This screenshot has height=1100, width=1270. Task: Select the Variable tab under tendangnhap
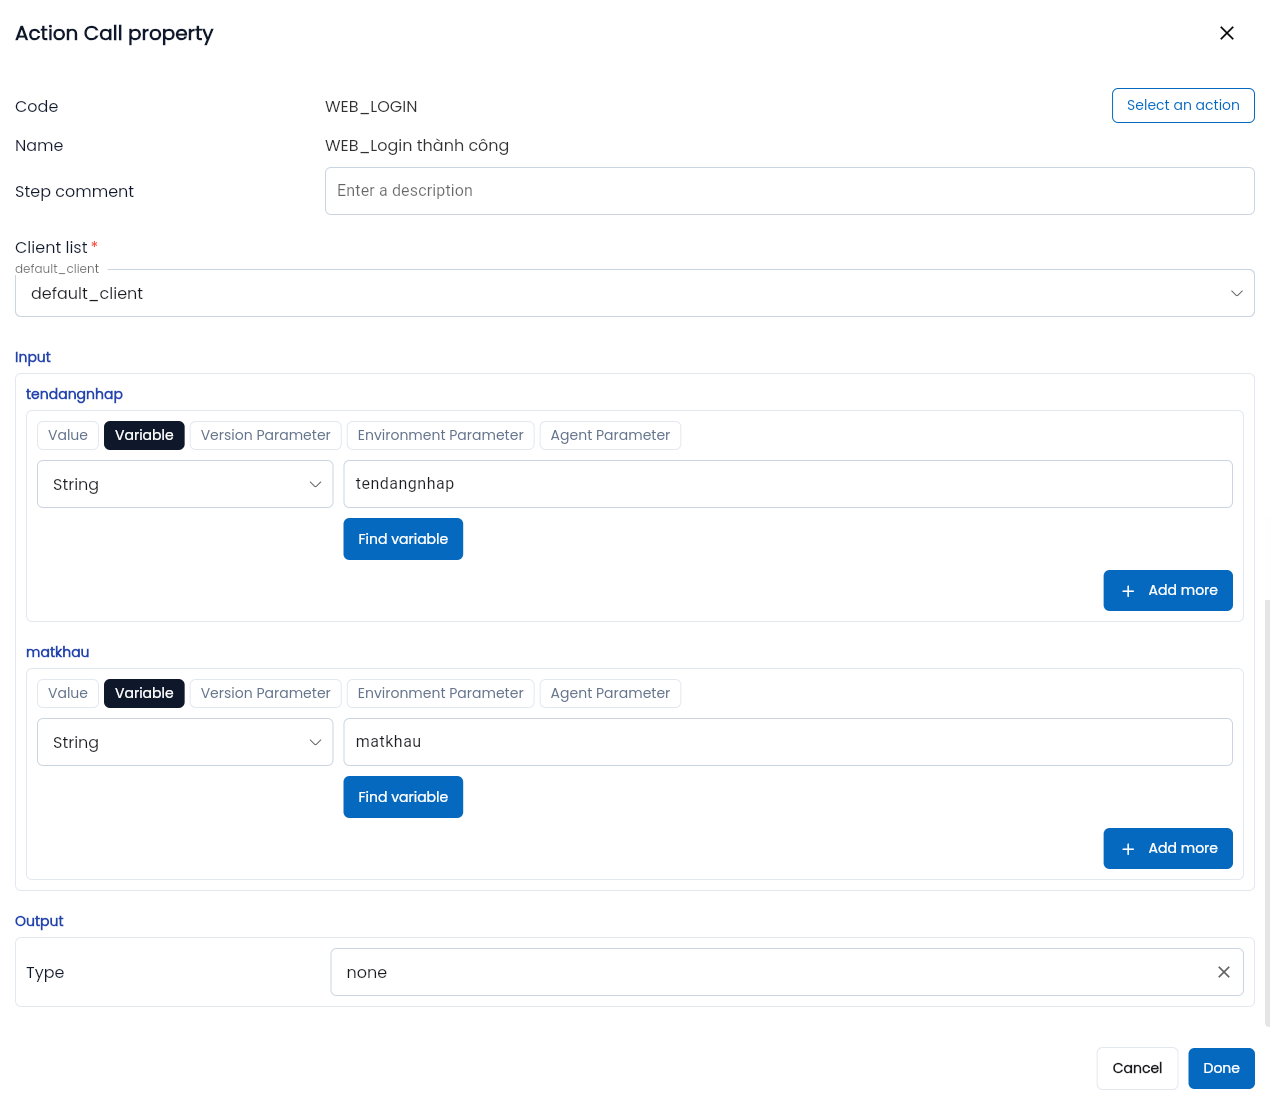pyautogui.click(x=144, y=435)
